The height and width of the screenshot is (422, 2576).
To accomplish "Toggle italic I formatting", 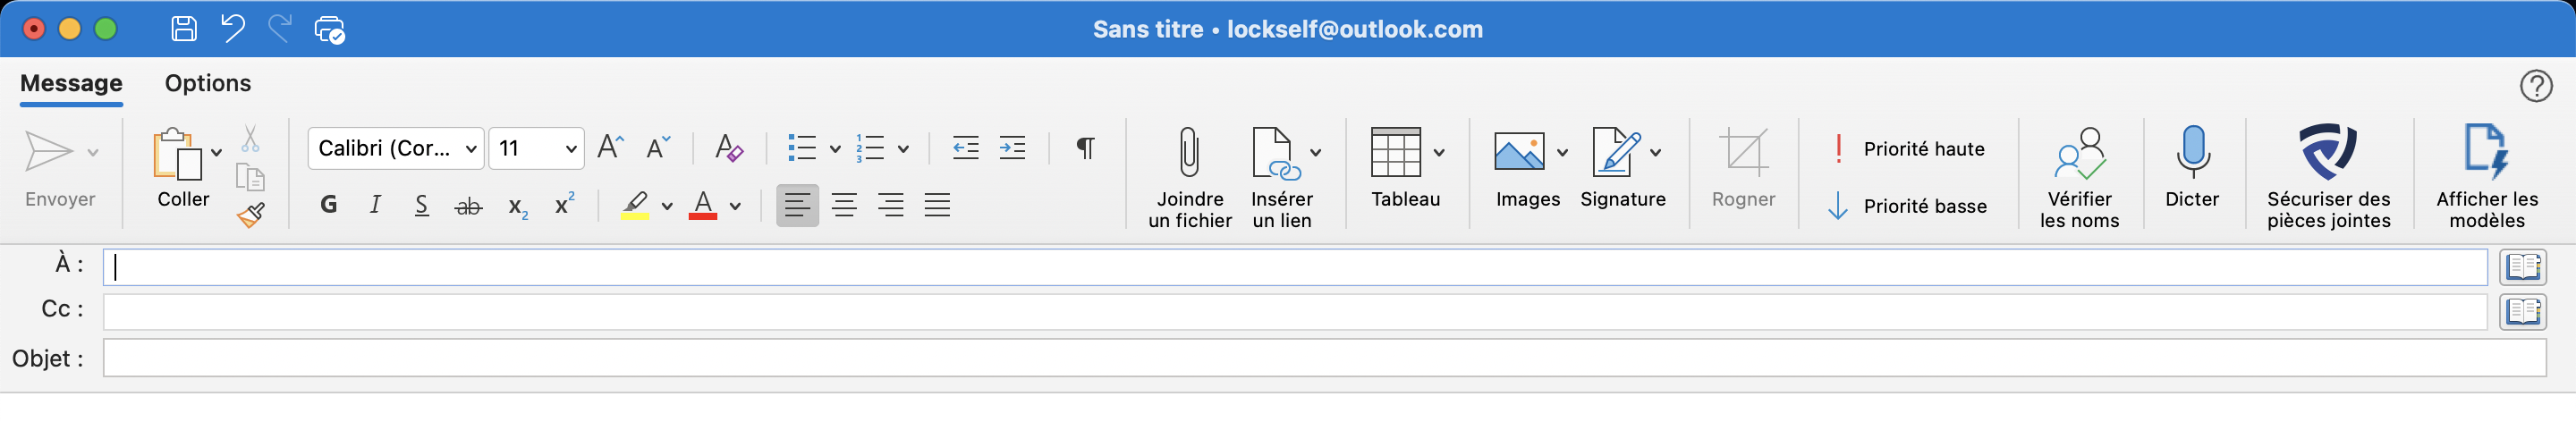I will (x=375, y=205).
